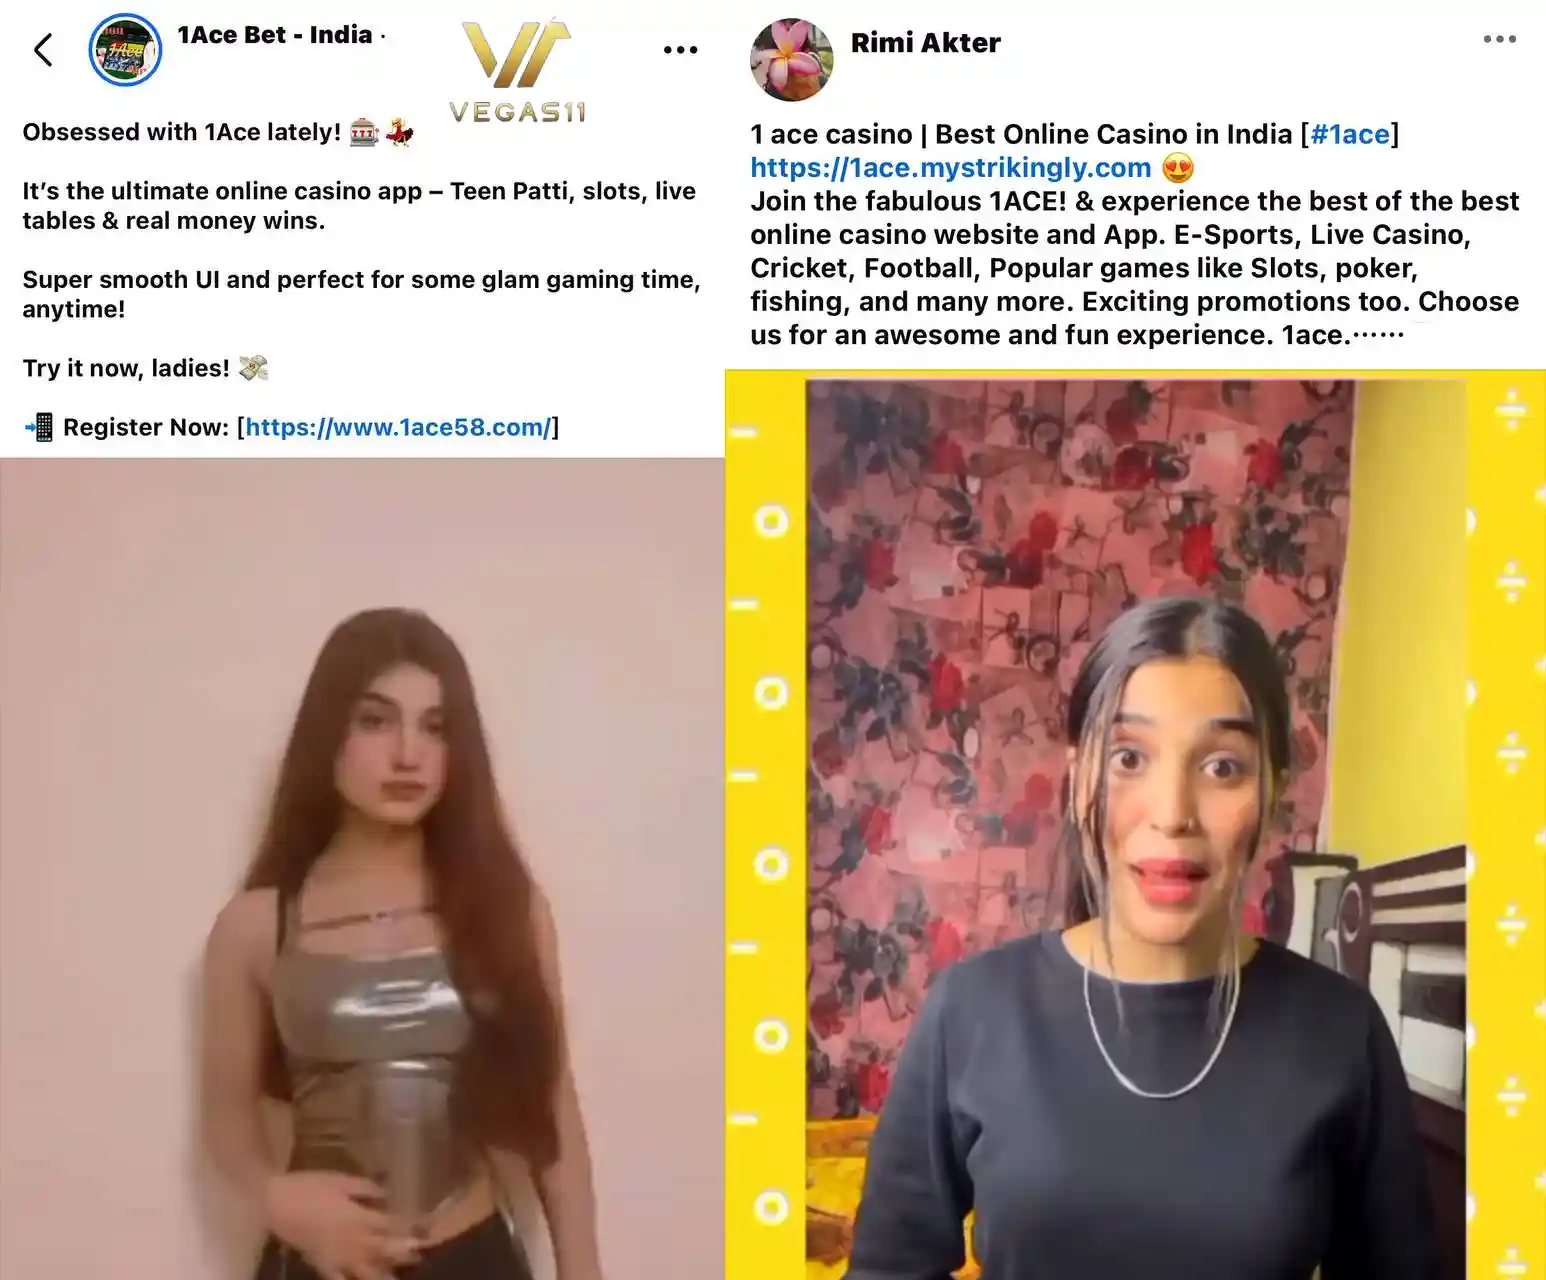Click the slot machine emoji

click(364, 132)
